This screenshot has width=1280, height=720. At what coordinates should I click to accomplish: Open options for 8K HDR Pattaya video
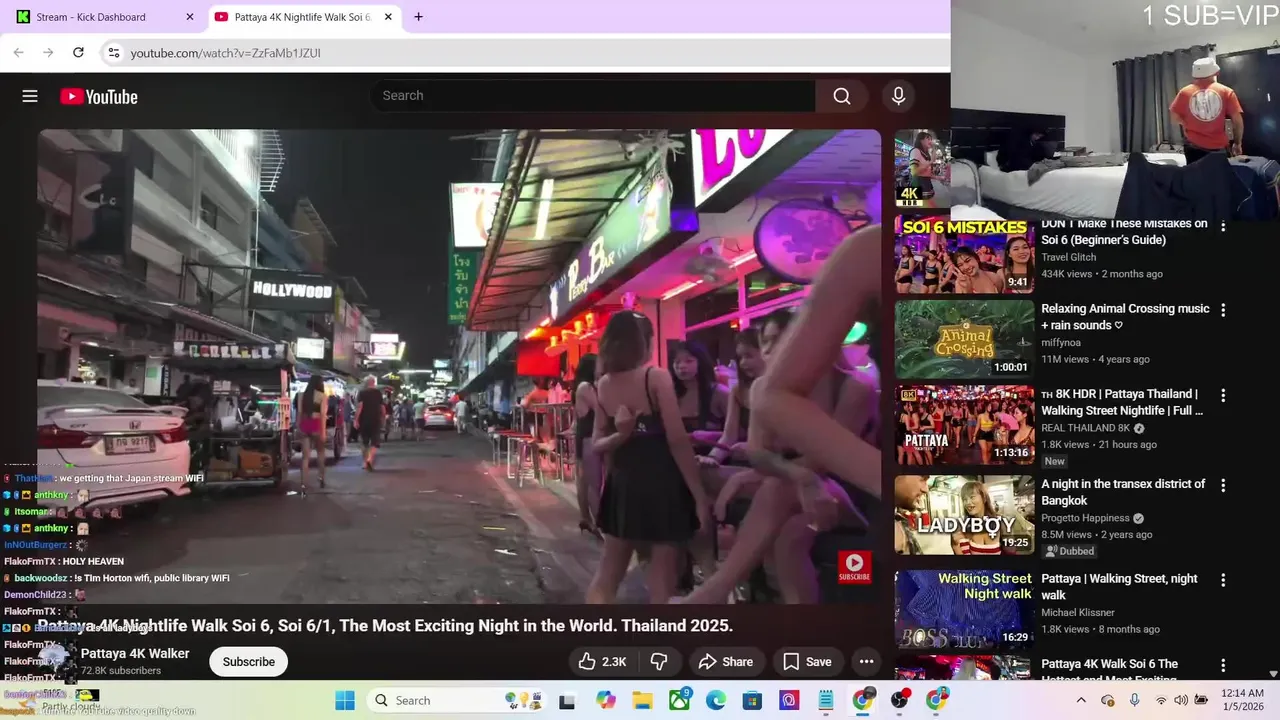point(1222,396)
